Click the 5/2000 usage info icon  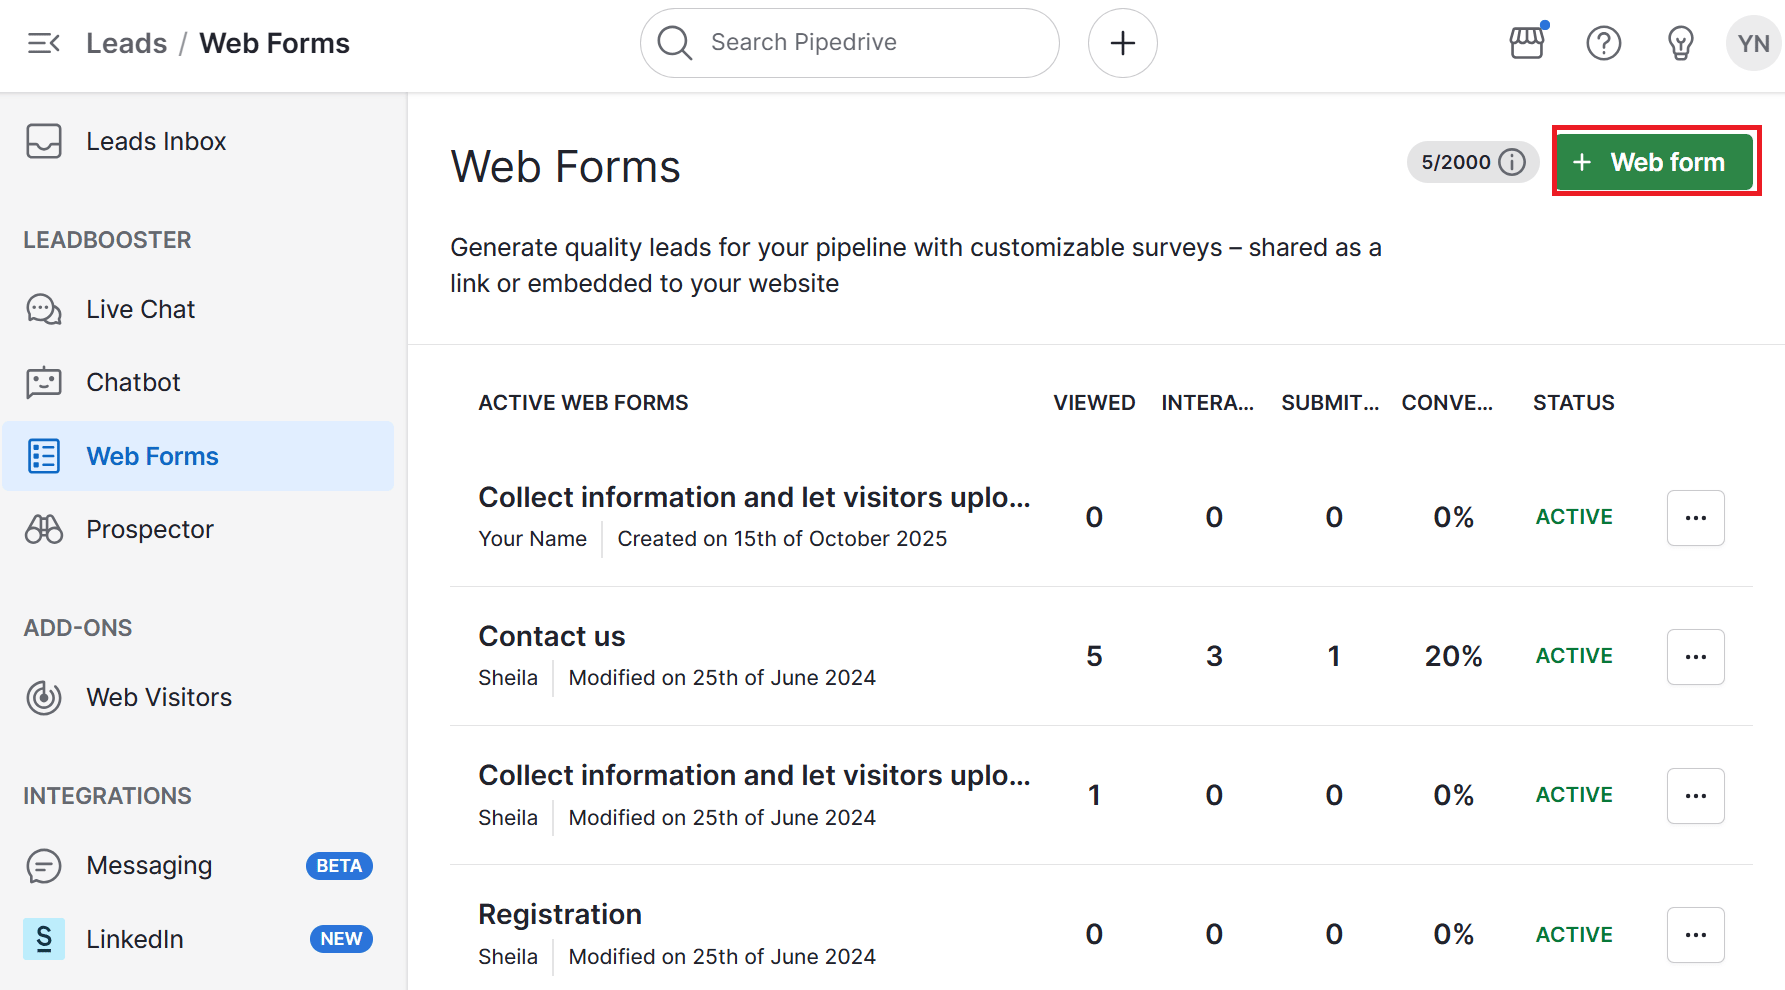click(1512, 161)
